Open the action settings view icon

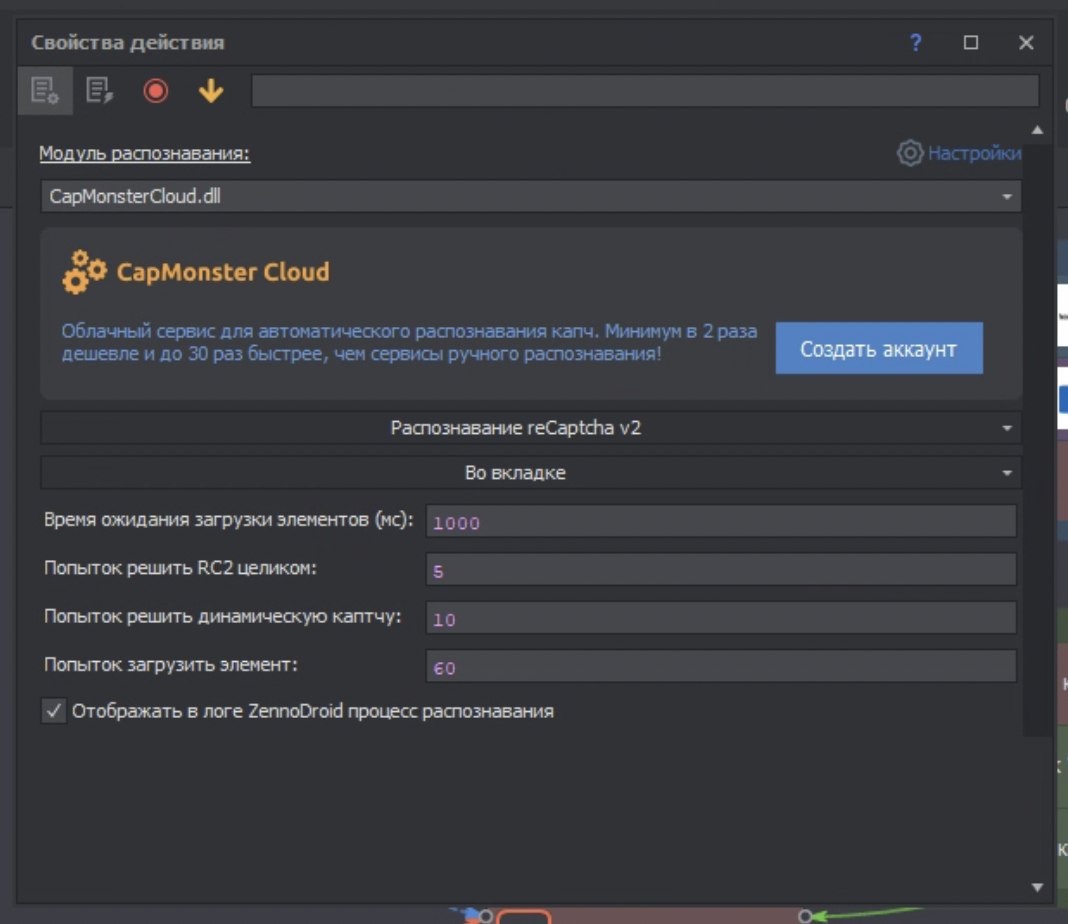pyautogui.click(x=45, y=91)
